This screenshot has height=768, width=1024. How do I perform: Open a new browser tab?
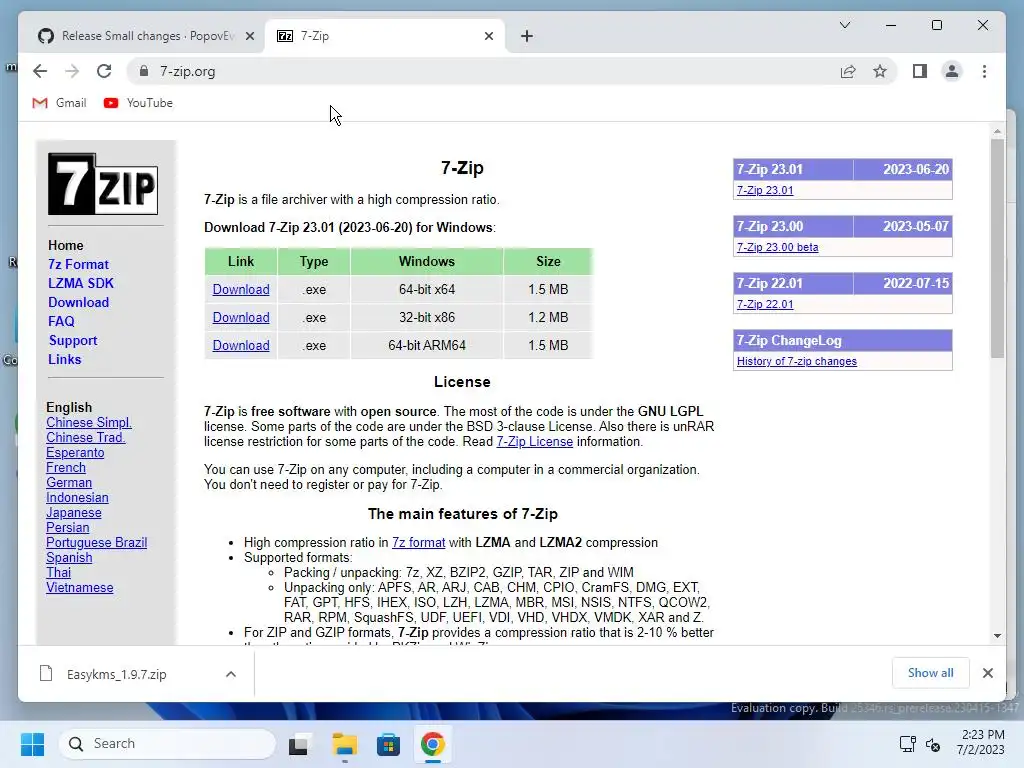click(x=527, y=36)
